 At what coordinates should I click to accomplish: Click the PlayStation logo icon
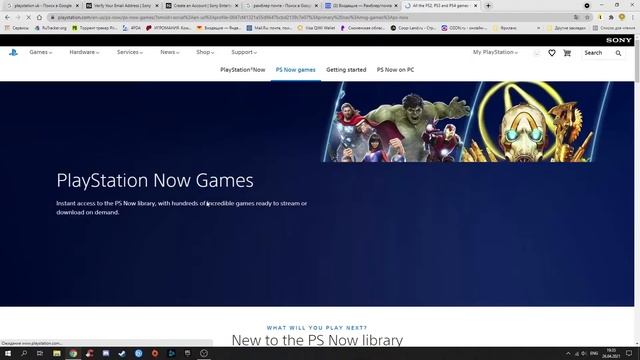coord(13,53)
